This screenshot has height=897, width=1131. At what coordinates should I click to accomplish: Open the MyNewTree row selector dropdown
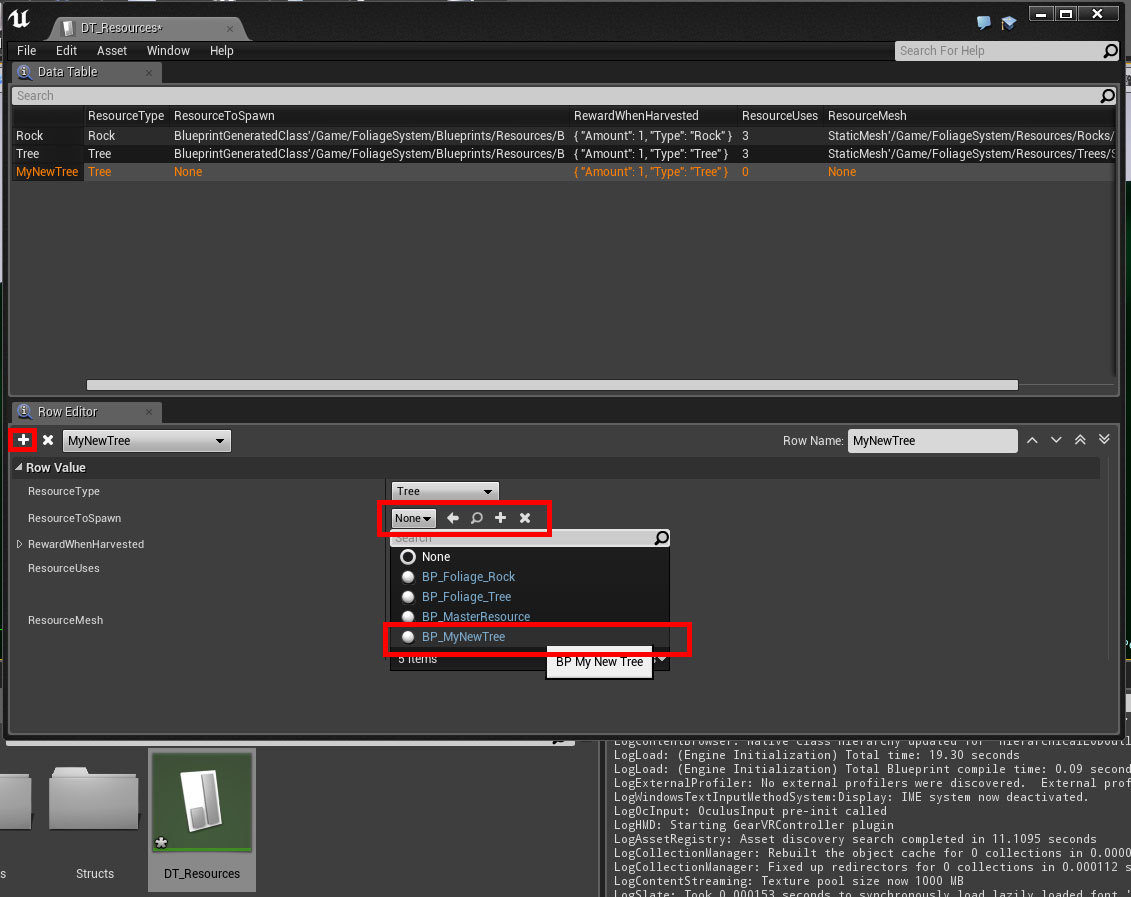click(x=146, y=441)
